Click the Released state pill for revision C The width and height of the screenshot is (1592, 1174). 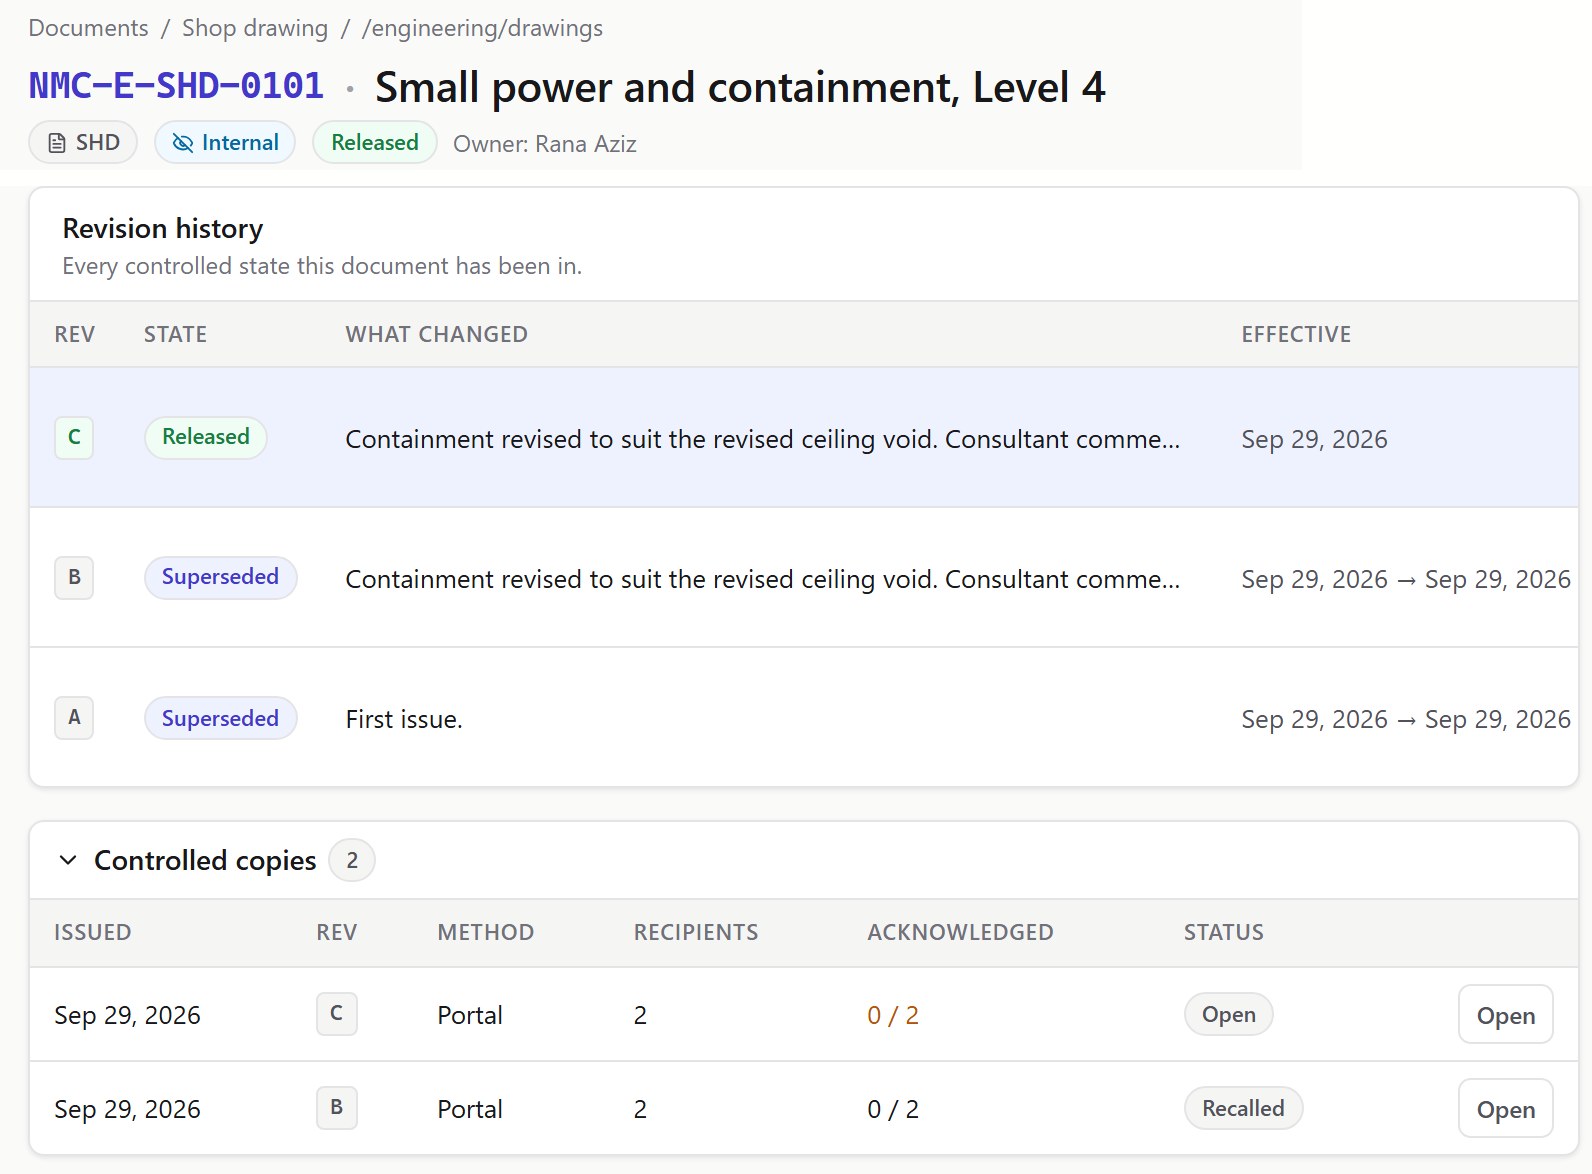(x=206, y=437)
